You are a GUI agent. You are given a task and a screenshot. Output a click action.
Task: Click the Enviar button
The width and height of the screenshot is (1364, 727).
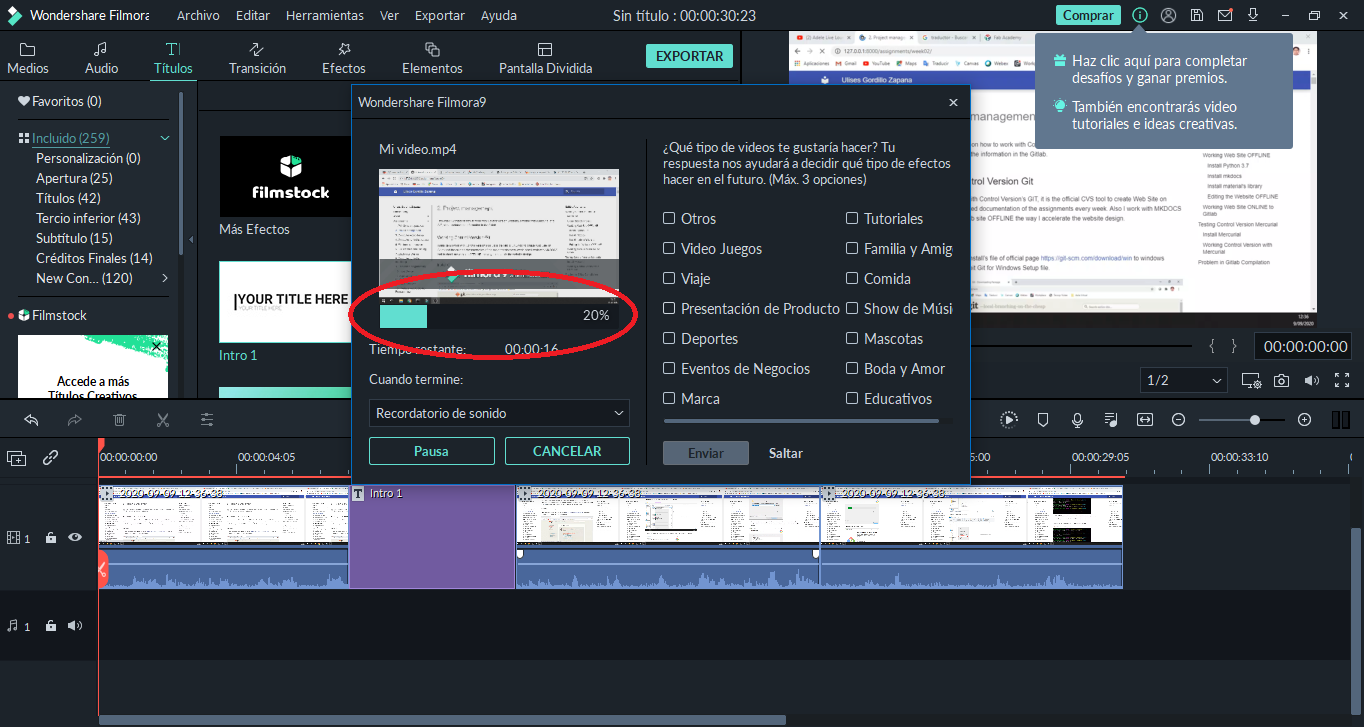706,453
